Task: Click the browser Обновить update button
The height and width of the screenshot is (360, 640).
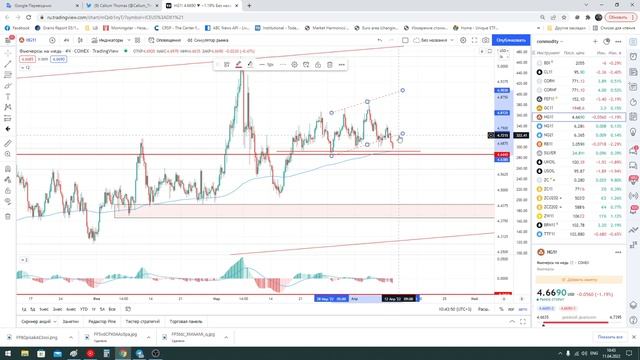Action: (620, 18)
